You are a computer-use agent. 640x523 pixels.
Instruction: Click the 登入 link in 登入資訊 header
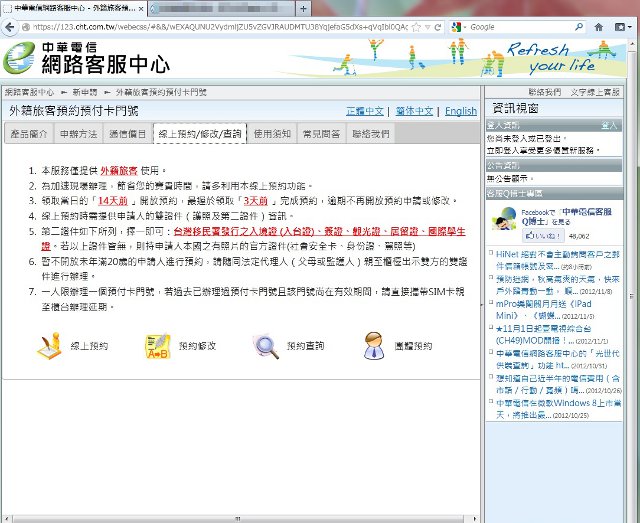tap(609, 125)
